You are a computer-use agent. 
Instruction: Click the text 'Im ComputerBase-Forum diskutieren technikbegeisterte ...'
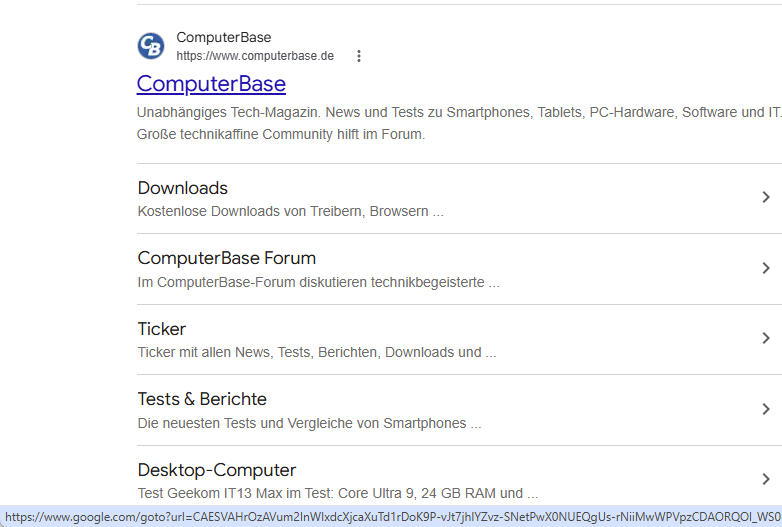coord(318,282)
